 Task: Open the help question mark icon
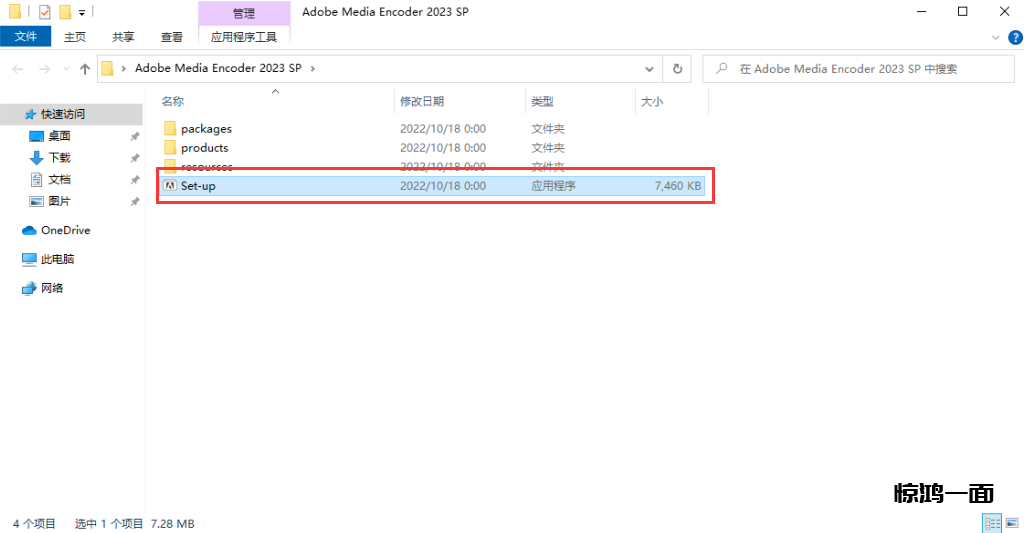tap(1010, 37)
